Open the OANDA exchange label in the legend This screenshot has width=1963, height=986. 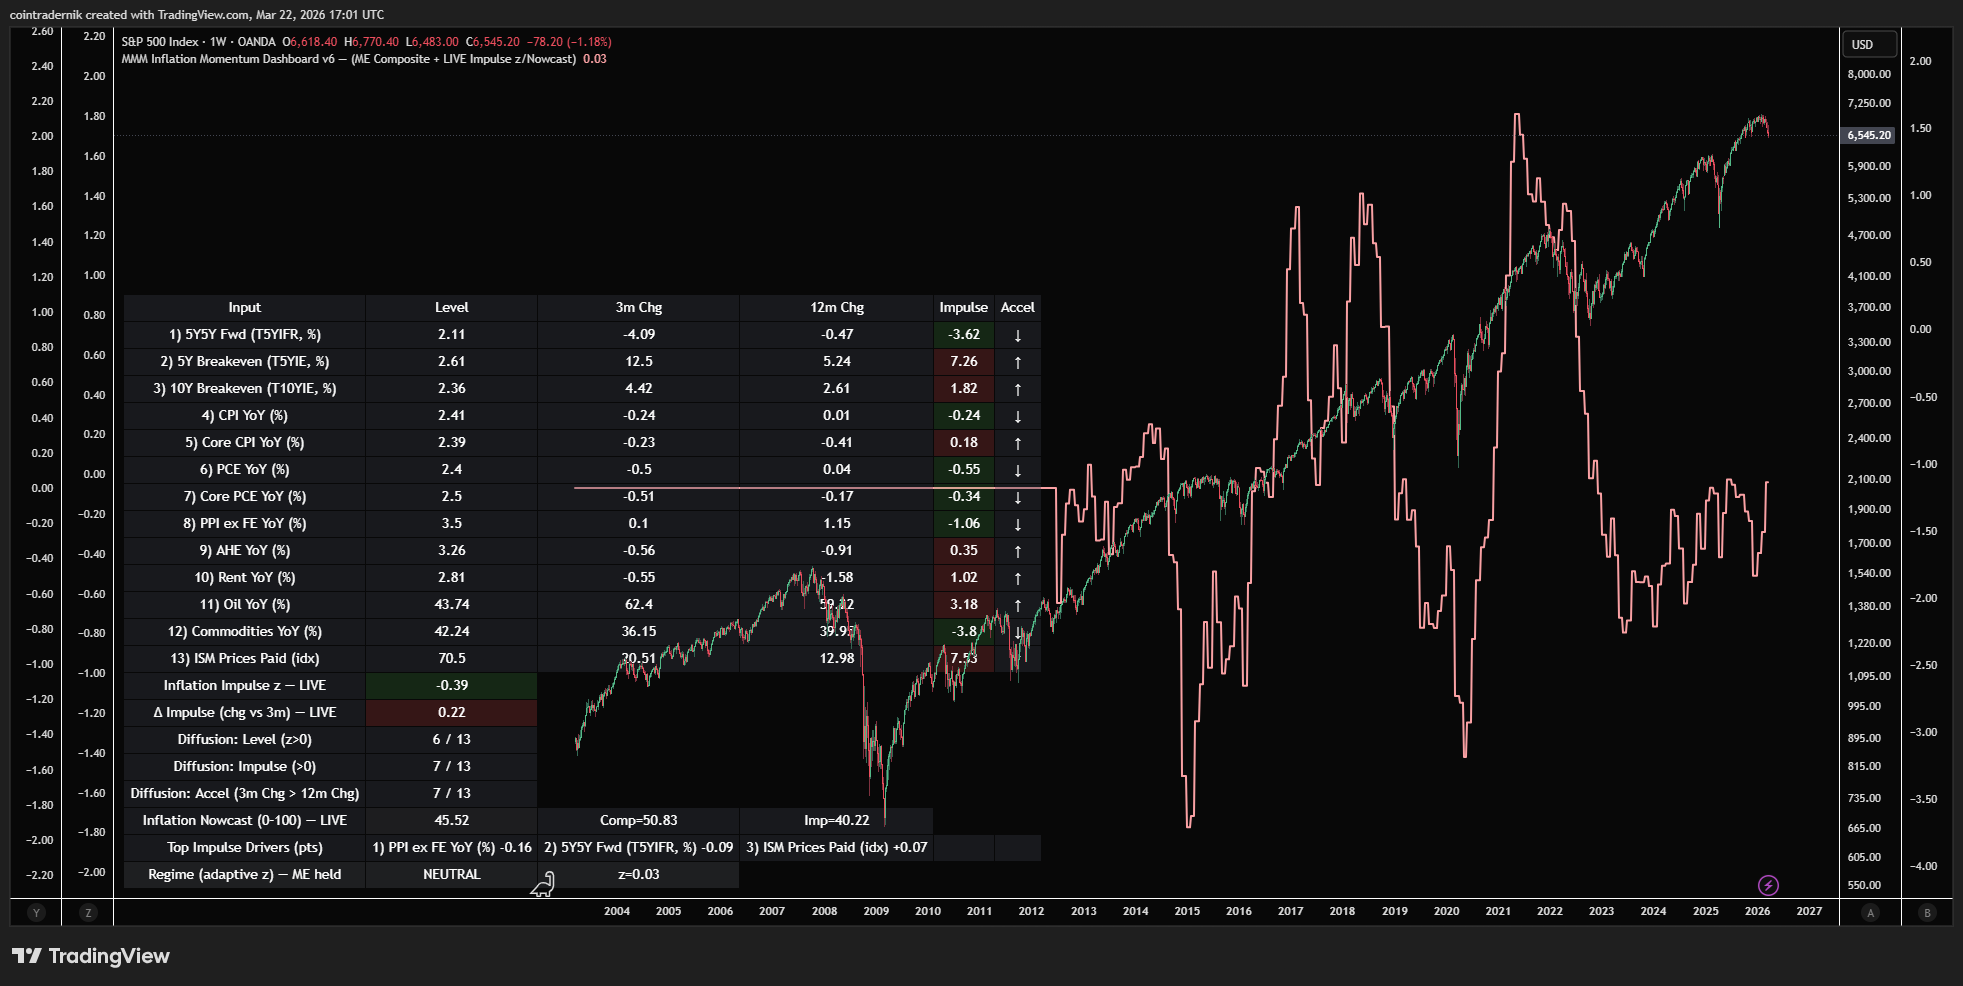click(255, 41)
